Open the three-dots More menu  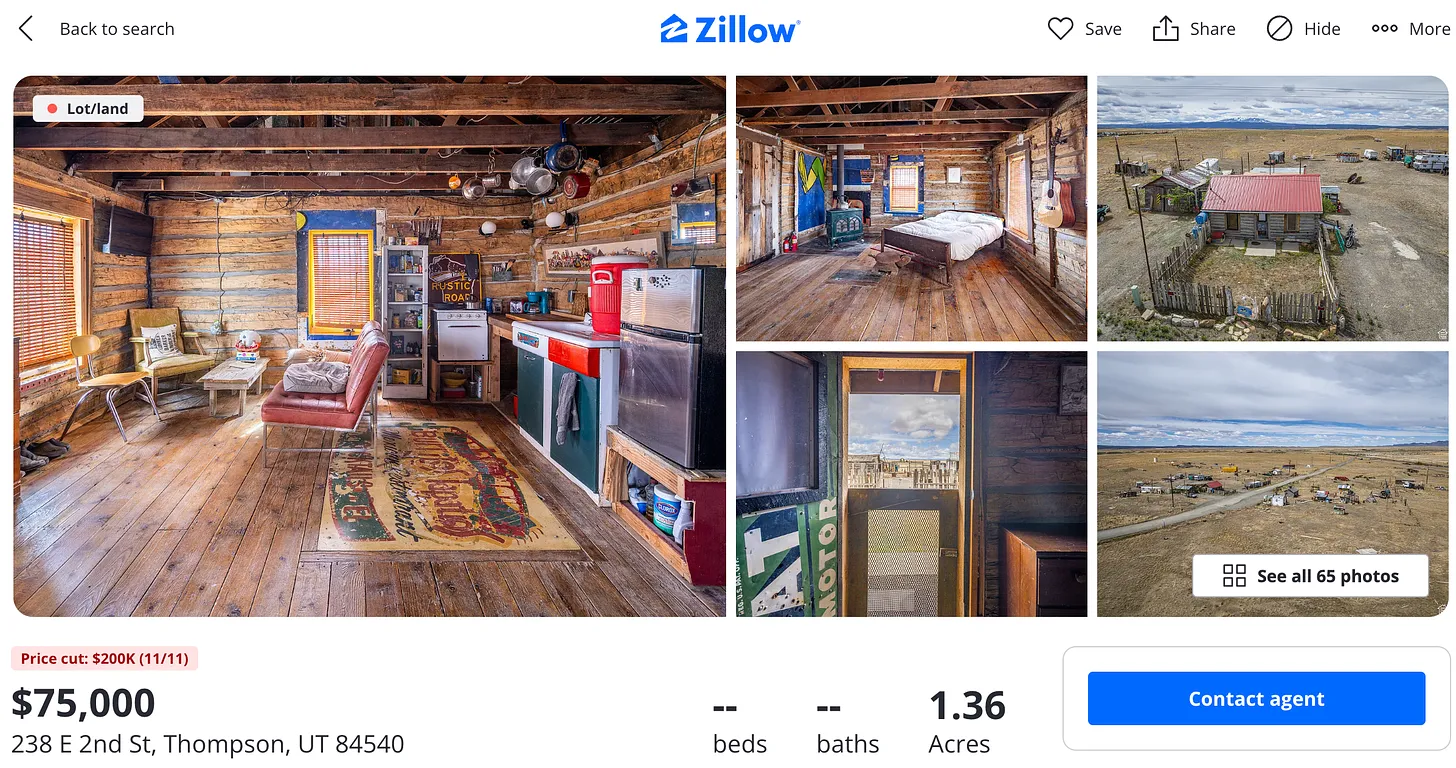[x=1410, y=29]
